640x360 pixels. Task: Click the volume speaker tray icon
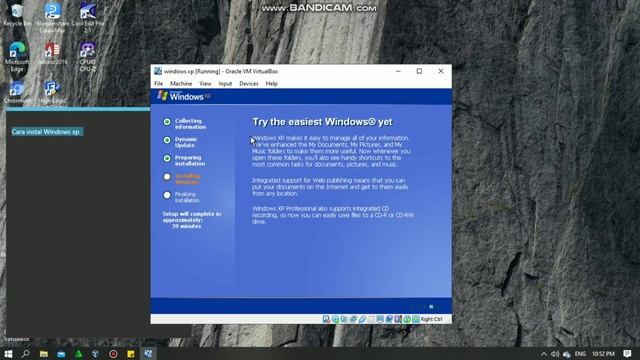(x=555, y=354)
